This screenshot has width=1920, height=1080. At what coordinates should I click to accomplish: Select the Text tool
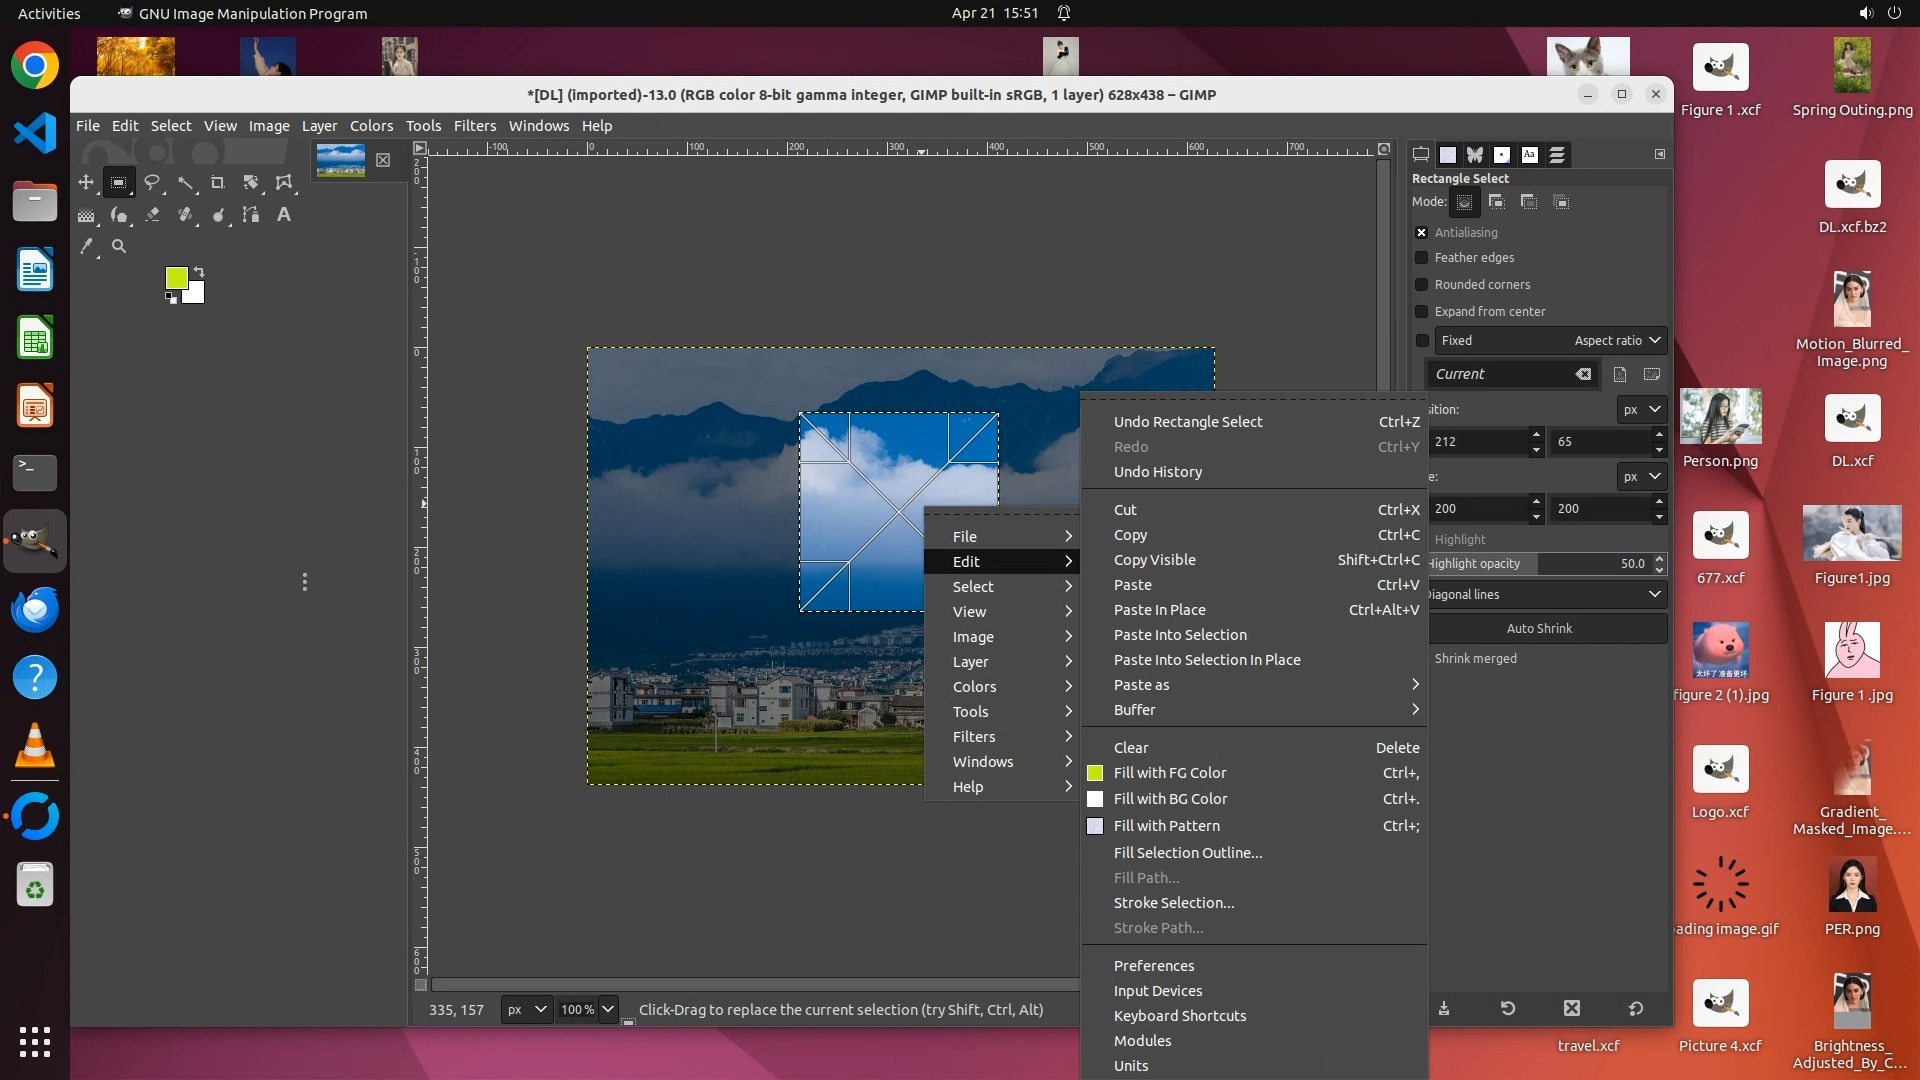(x=284, y=214)
